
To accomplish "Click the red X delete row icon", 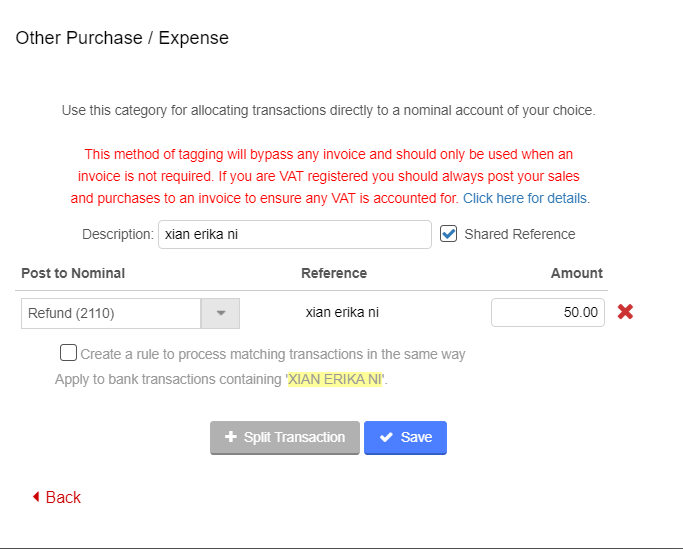I will [625, 312].
